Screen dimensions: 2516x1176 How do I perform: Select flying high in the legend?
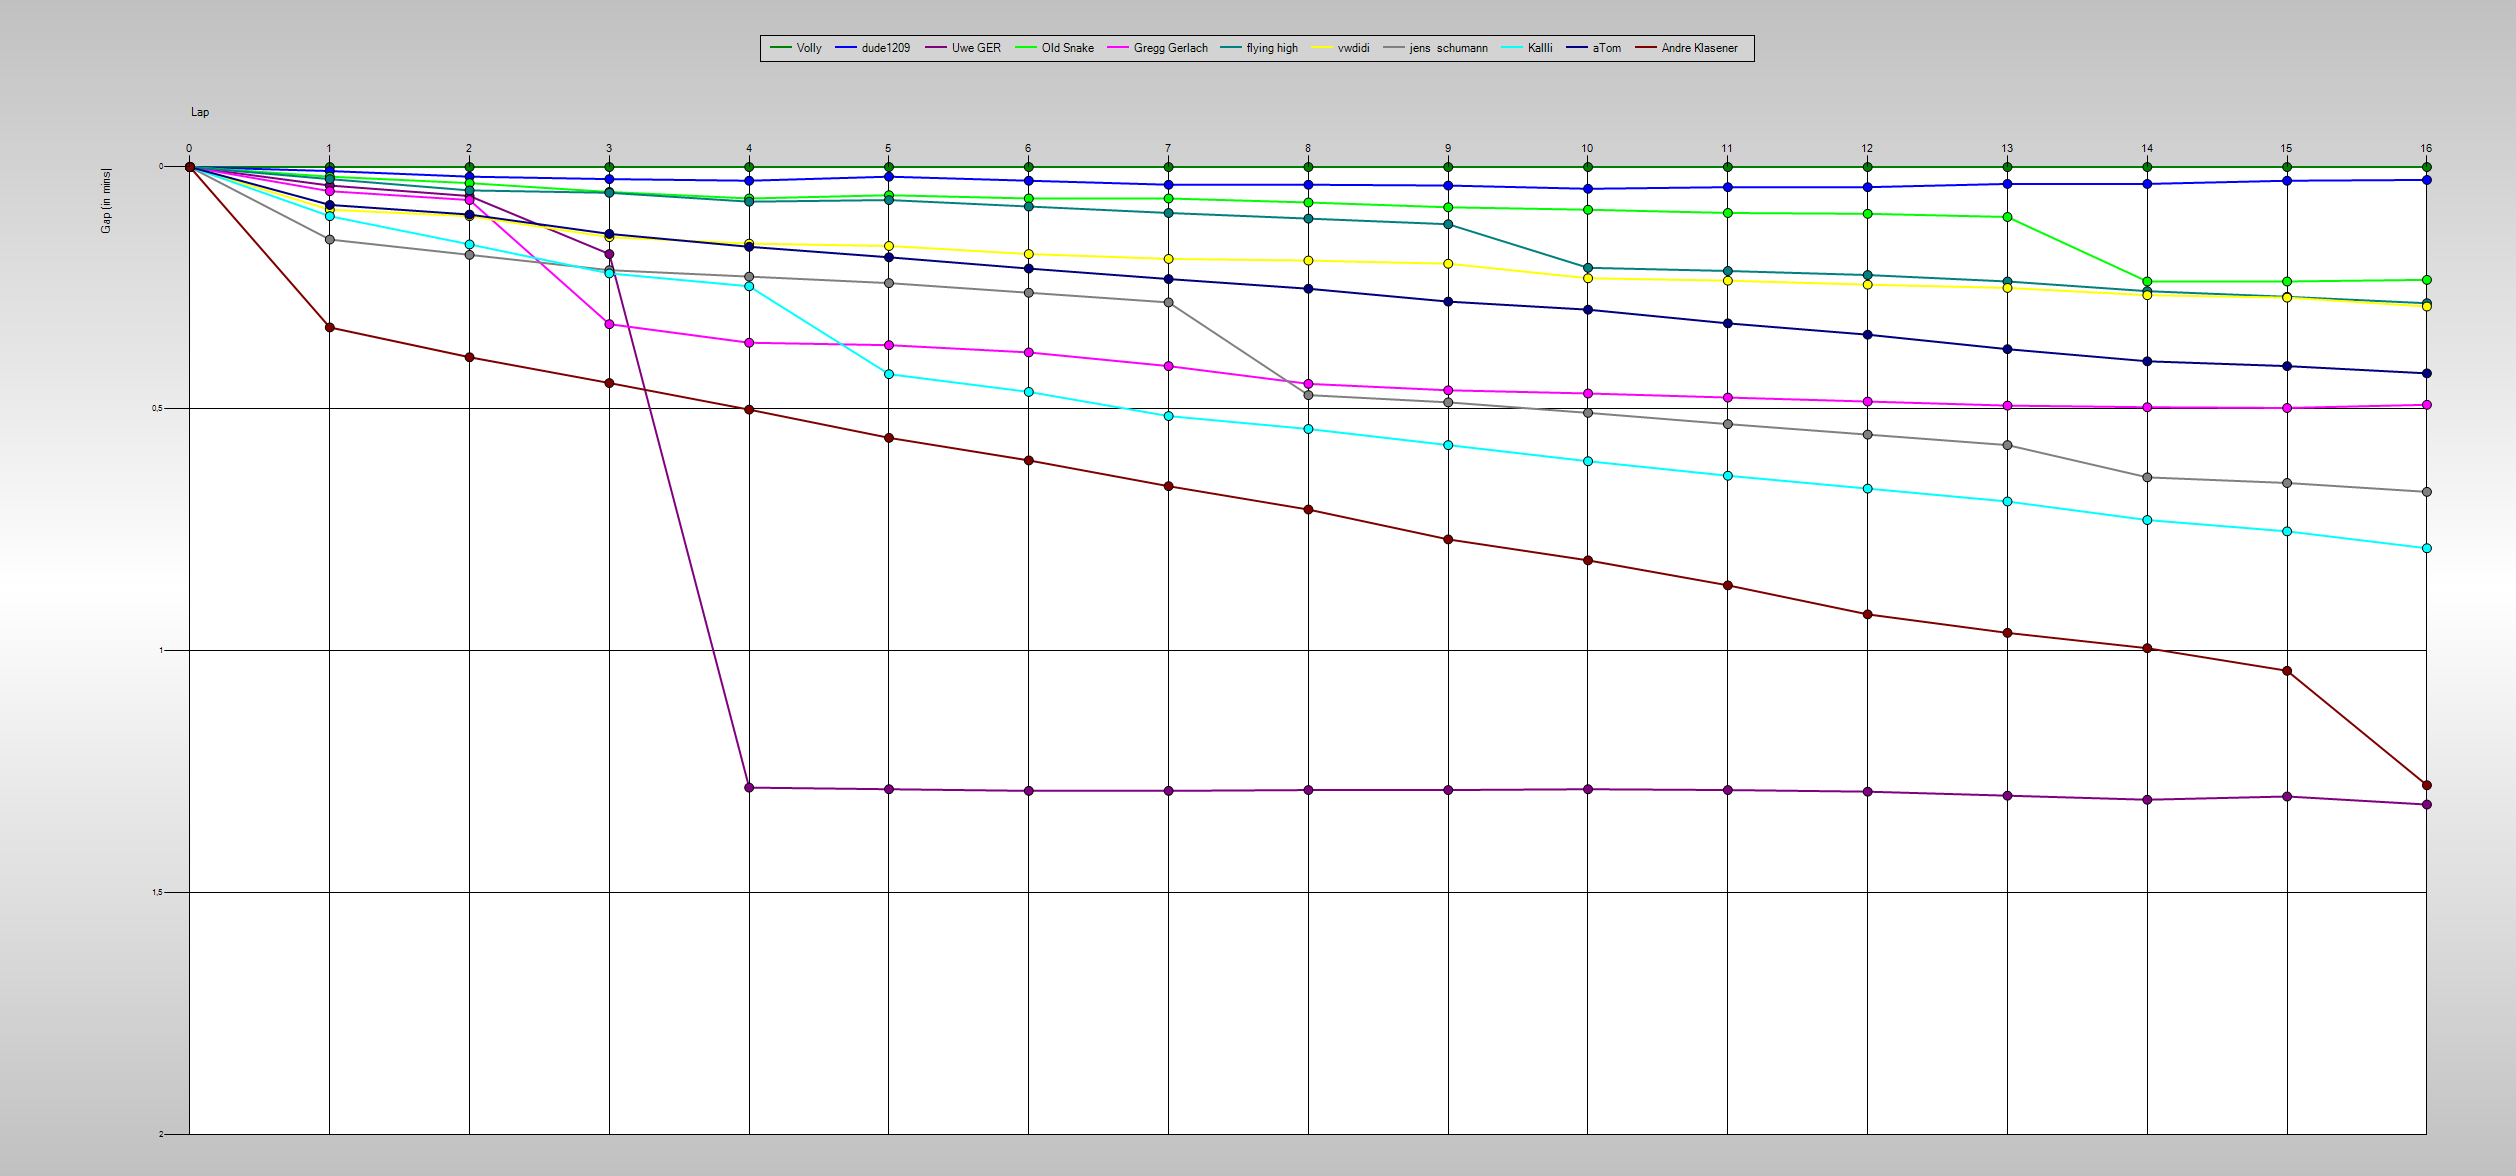(x=1272, y=48)
